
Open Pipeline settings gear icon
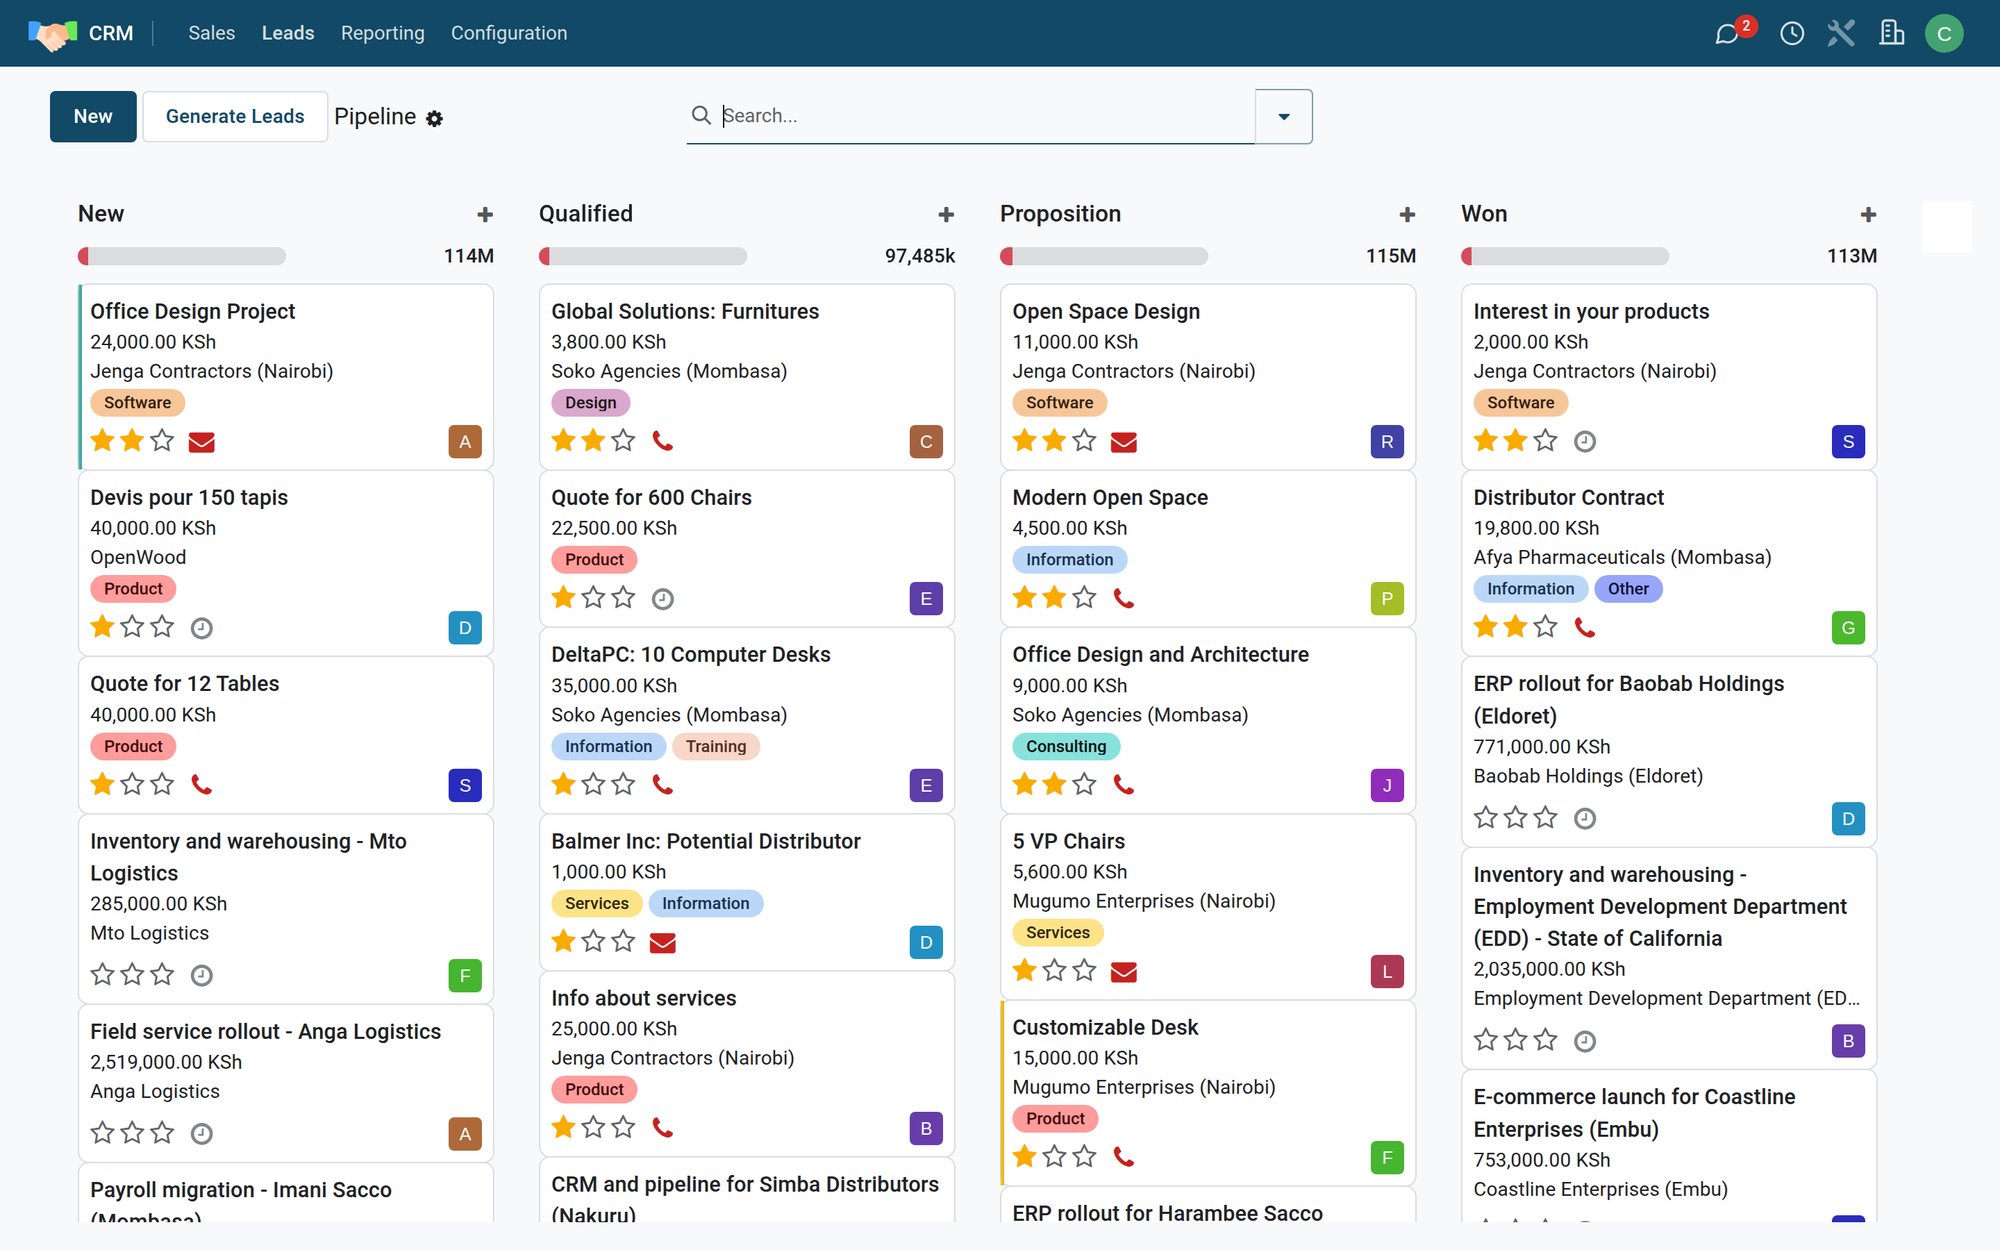[434, 118]
